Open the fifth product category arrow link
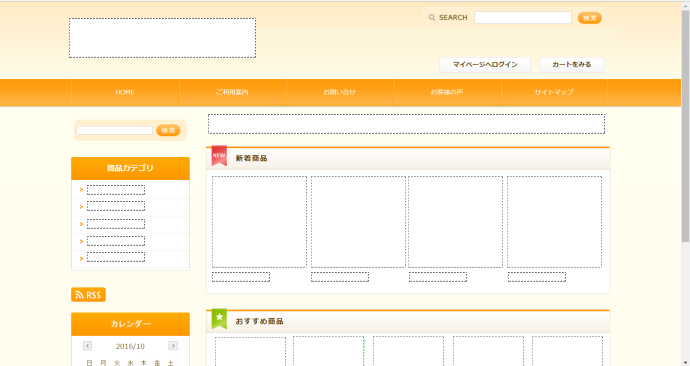Viewport: 690px width, 366px height. tap(81, 258)
